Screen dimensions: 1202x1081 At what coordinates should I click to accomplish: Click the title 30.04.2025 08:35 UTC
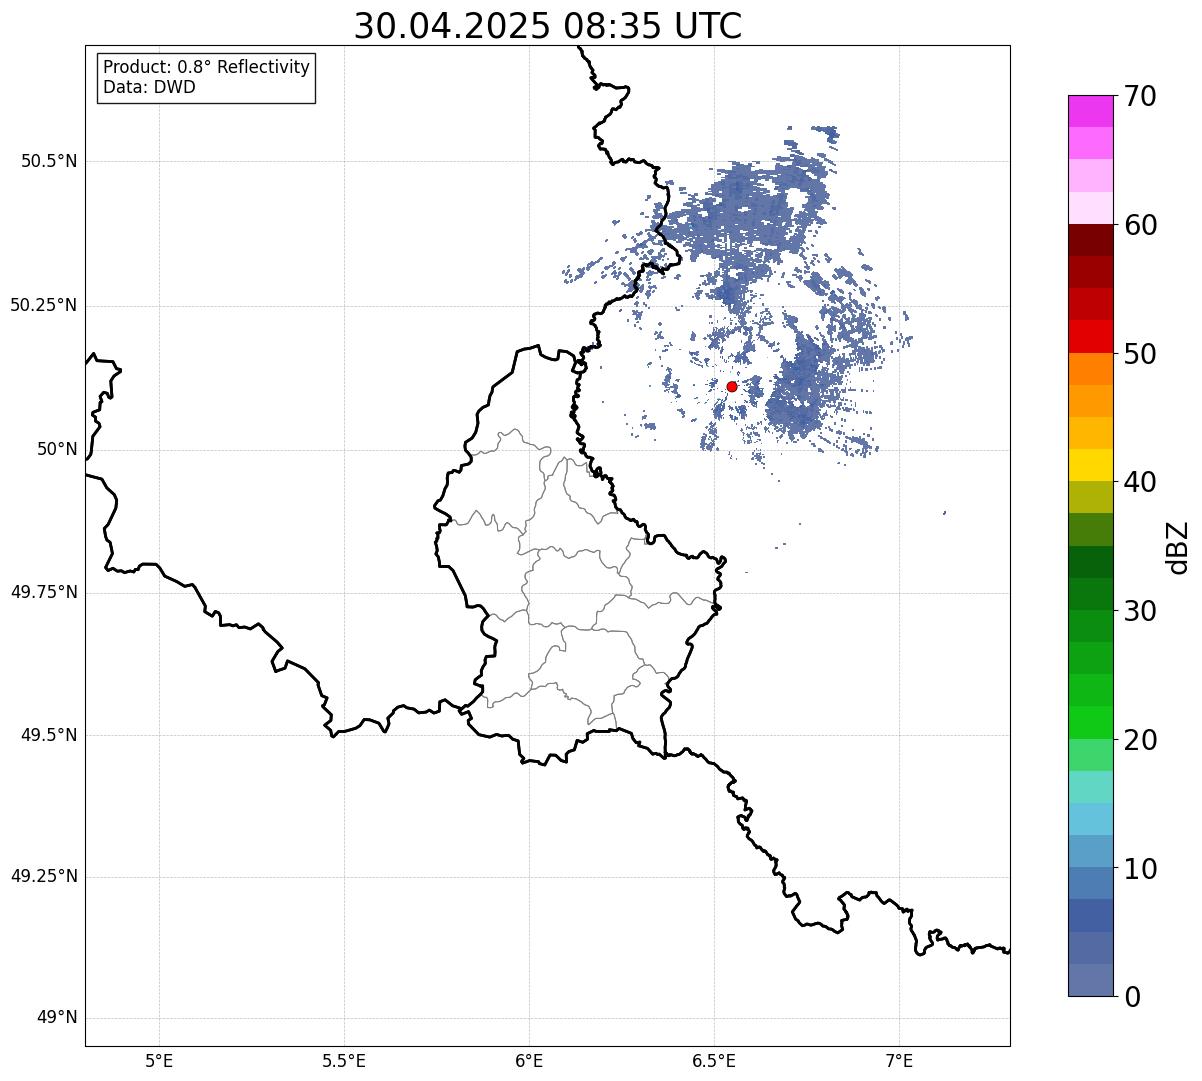point(548,26)
